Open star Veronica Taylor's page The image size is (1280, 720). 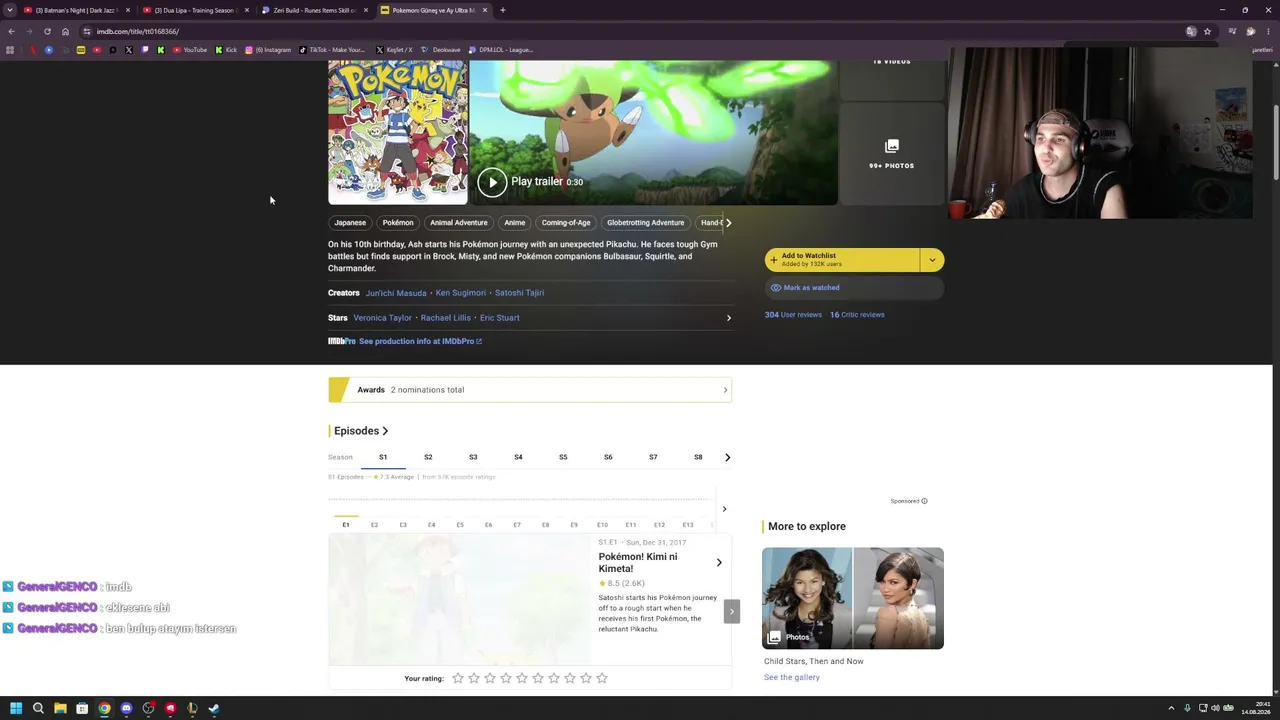pos(382,318)
